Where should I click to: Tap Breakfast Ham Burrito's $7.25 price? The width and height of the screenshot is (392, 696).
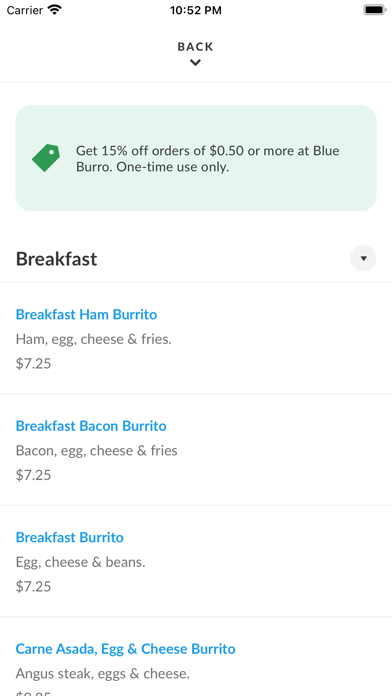click(33, 364)
